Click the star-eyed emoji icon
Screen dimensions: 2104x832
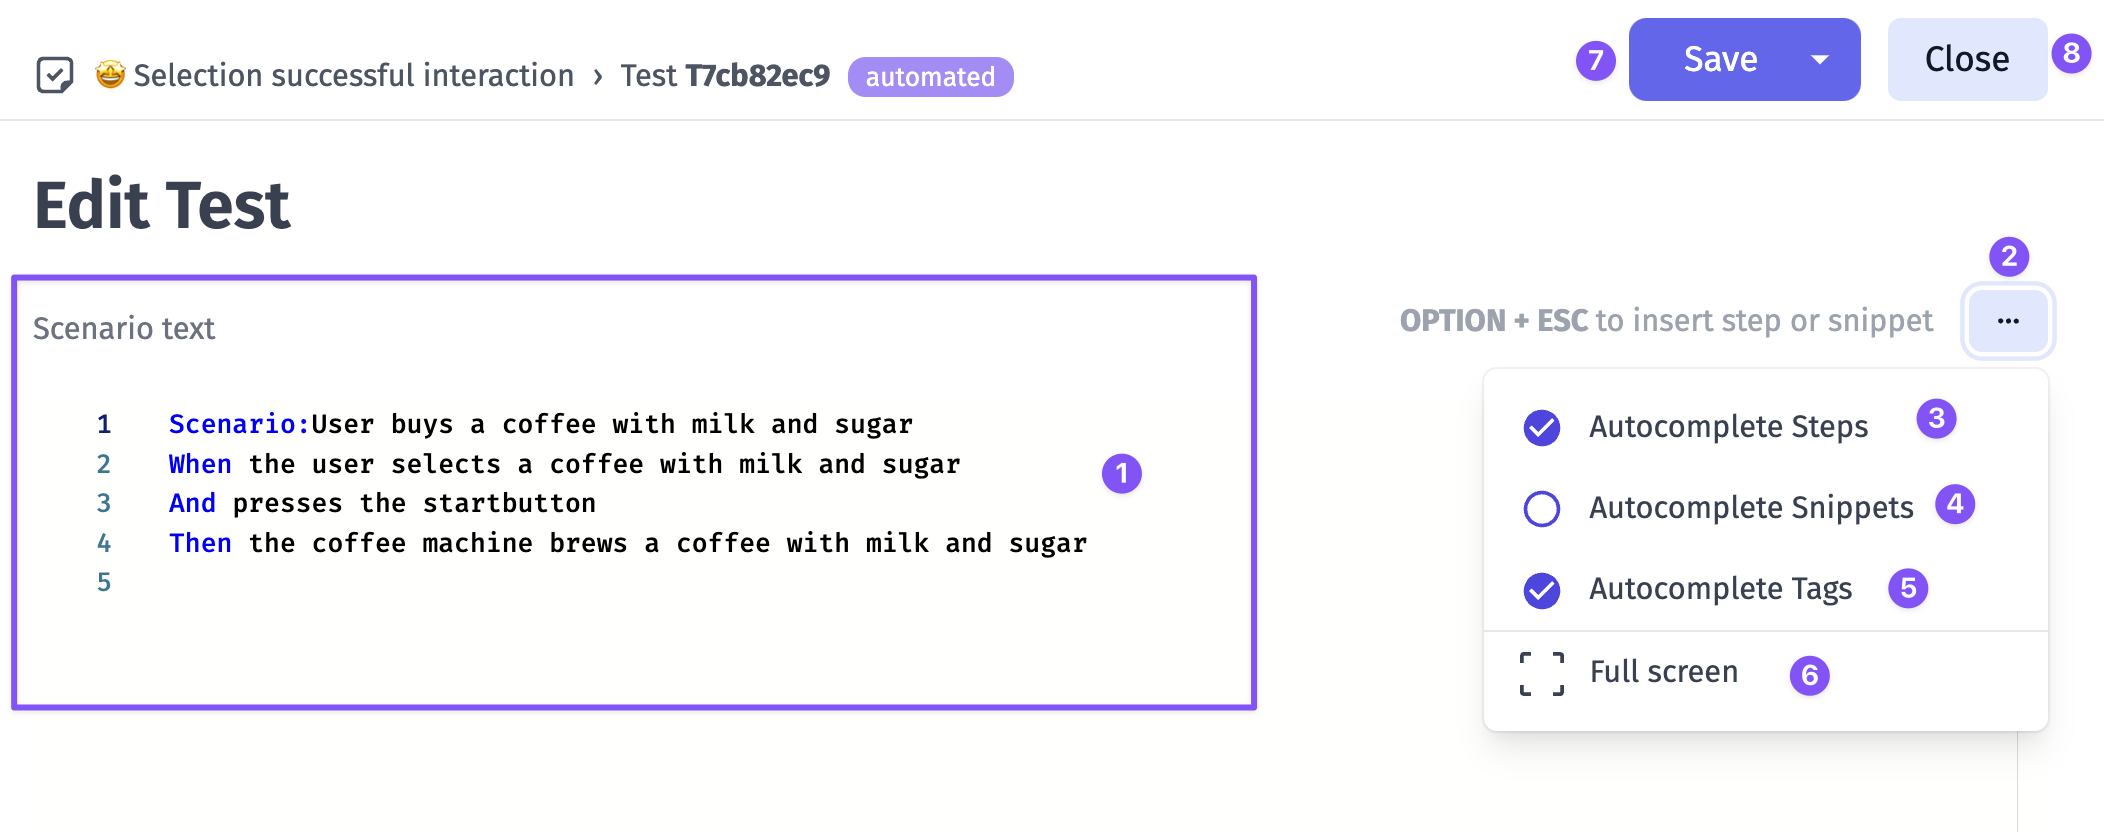[110, 74]
